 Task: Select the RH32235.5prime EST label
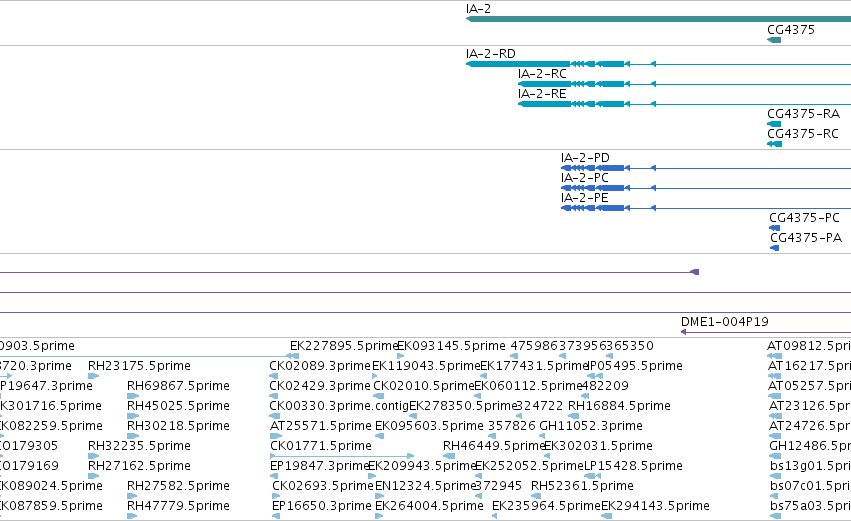point(139,446)
